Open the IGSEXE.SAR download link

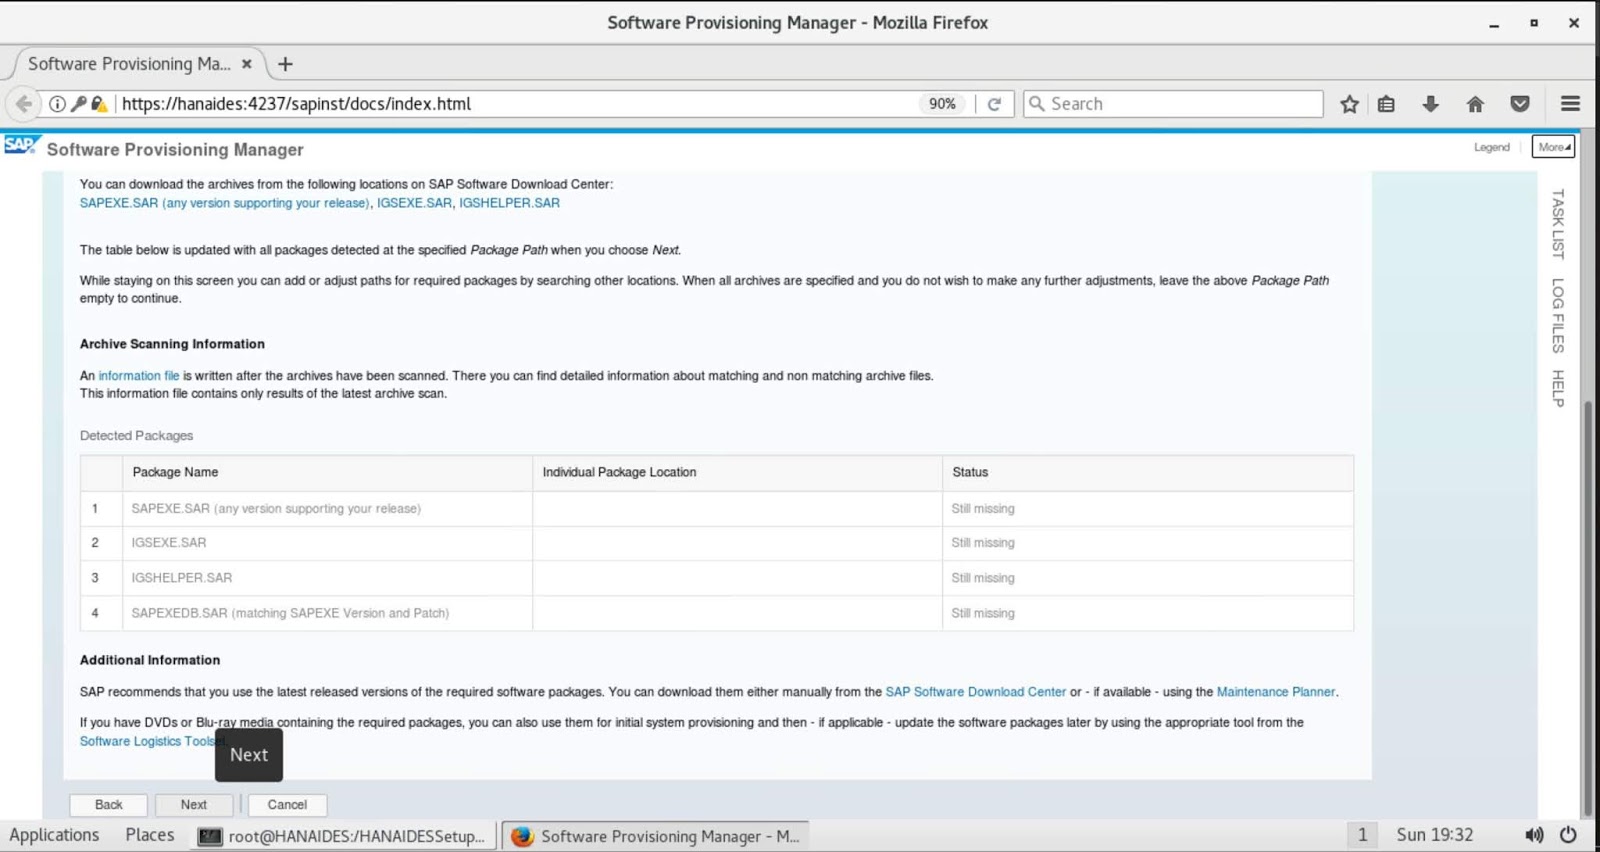414,203
